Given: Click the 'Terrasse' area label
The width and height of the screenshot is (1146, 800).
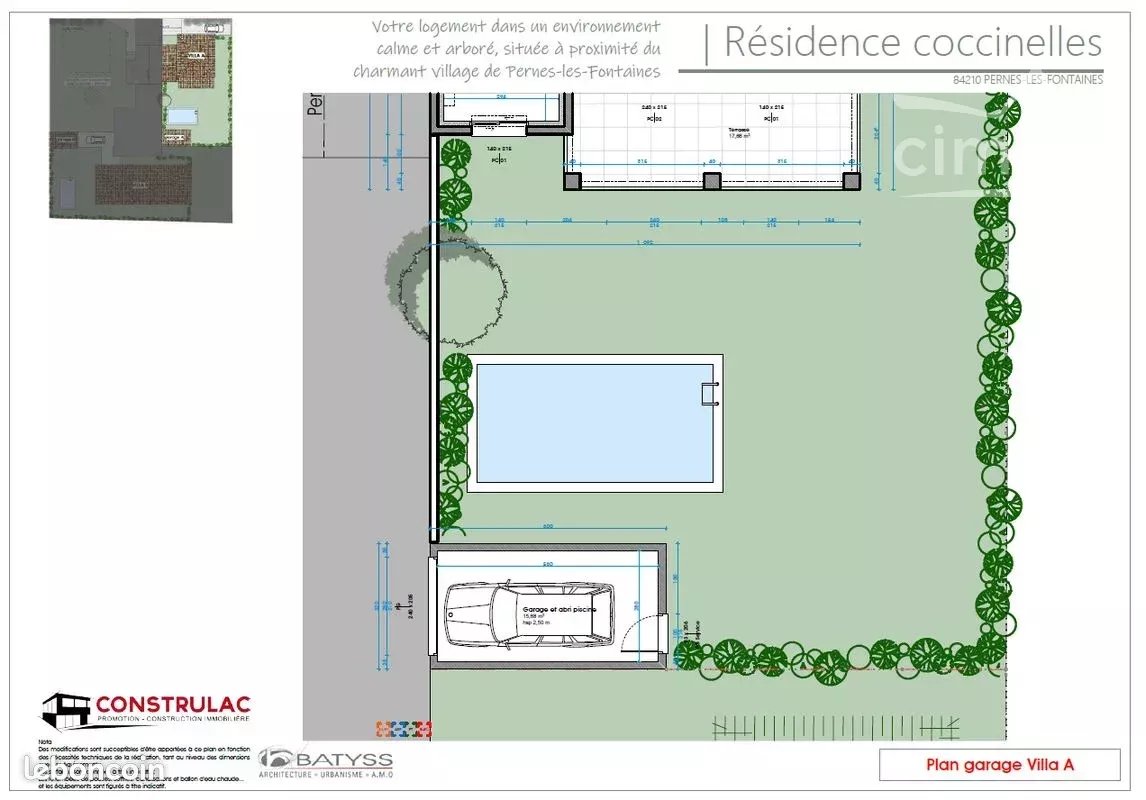Looking at the screenshot, I should click(x=737, y=130).
